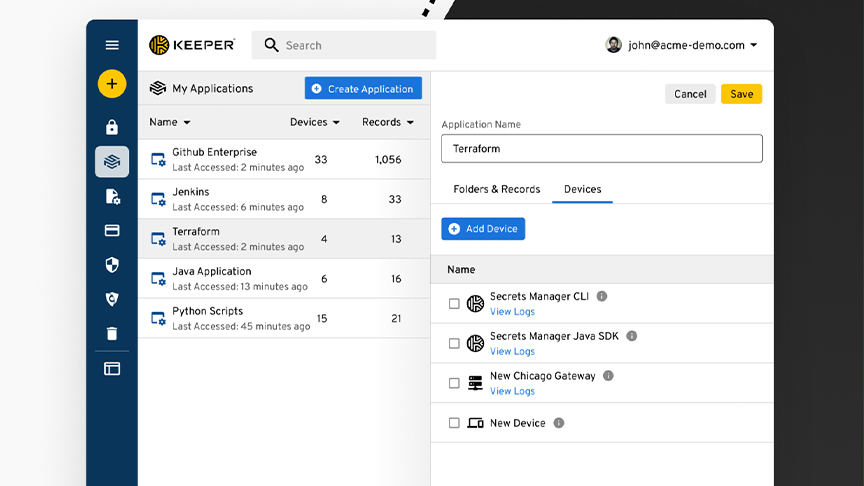Click the 1,056 records count

click(x=388, y=160)
